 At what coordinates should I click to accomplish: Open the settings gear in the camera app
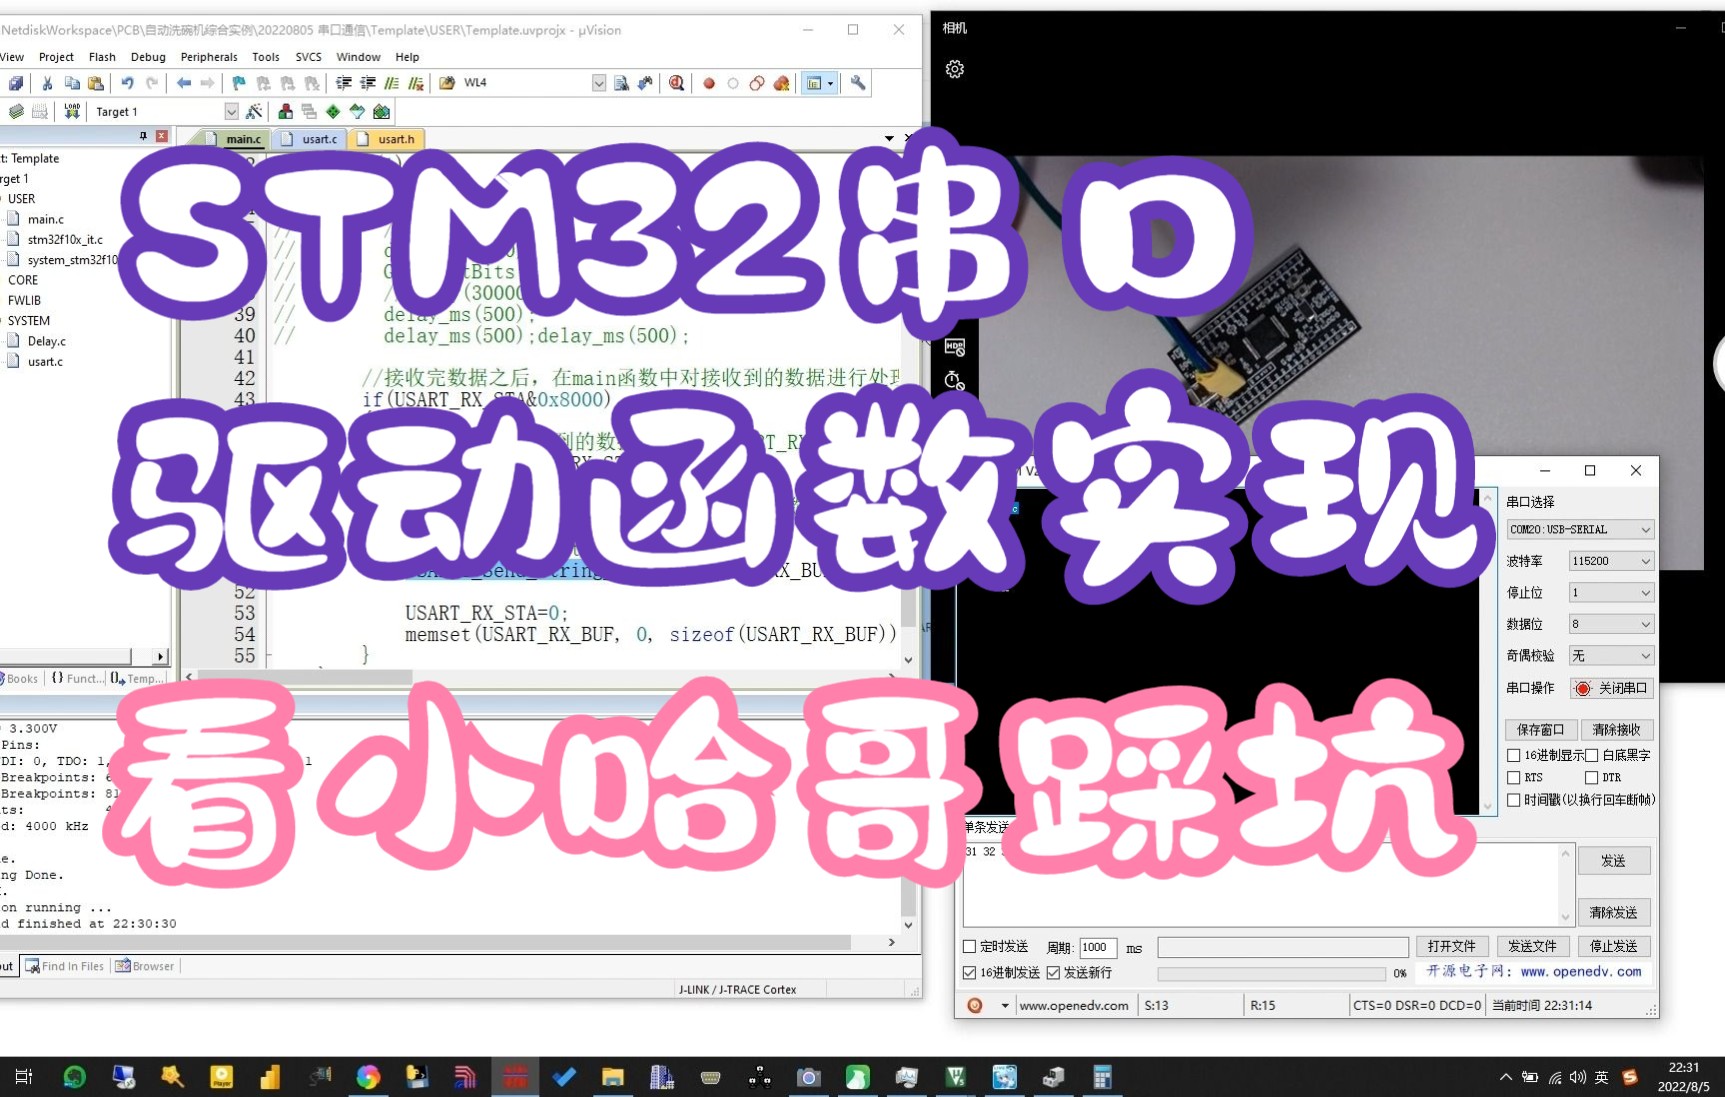954,68
